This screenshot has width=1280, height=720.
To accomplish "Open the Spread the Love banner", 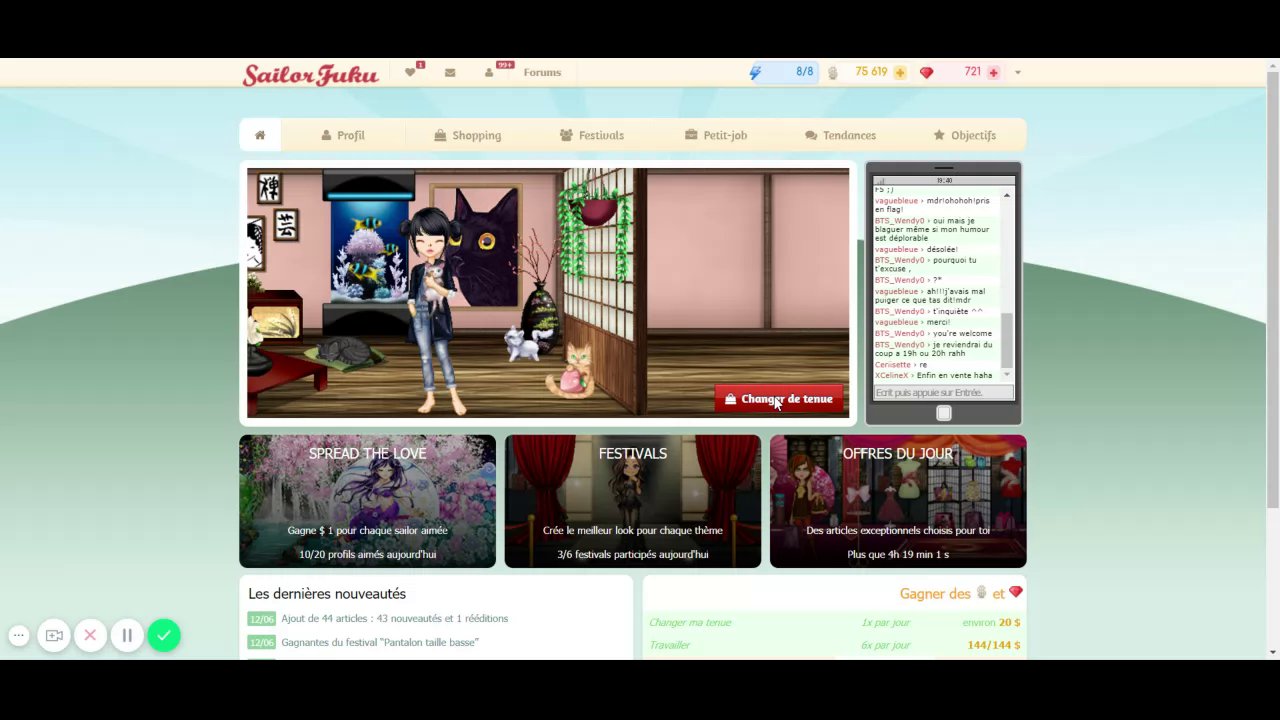I will pos(367,501).
